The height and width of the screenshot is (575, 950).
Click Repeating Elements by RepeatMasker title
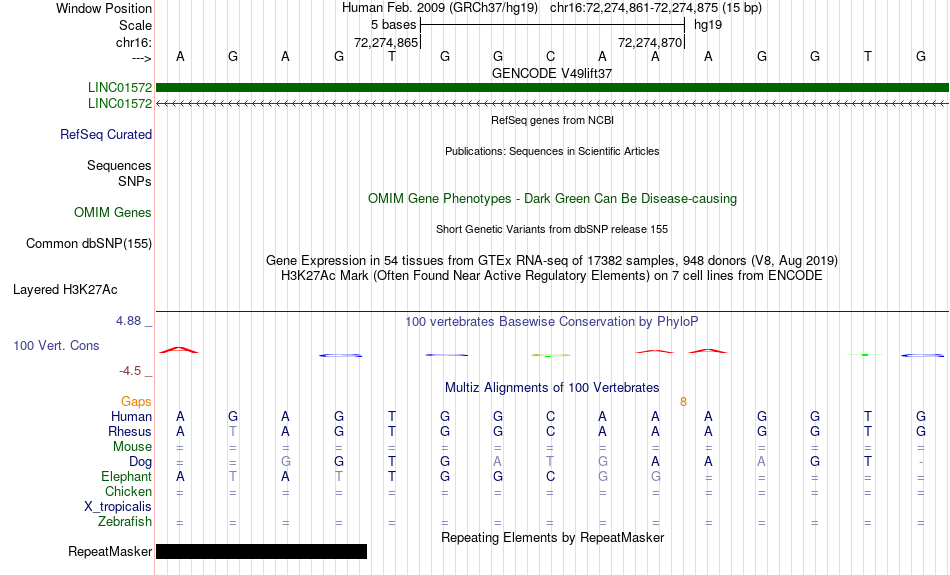pyautogui.click(x=552, y=538)
